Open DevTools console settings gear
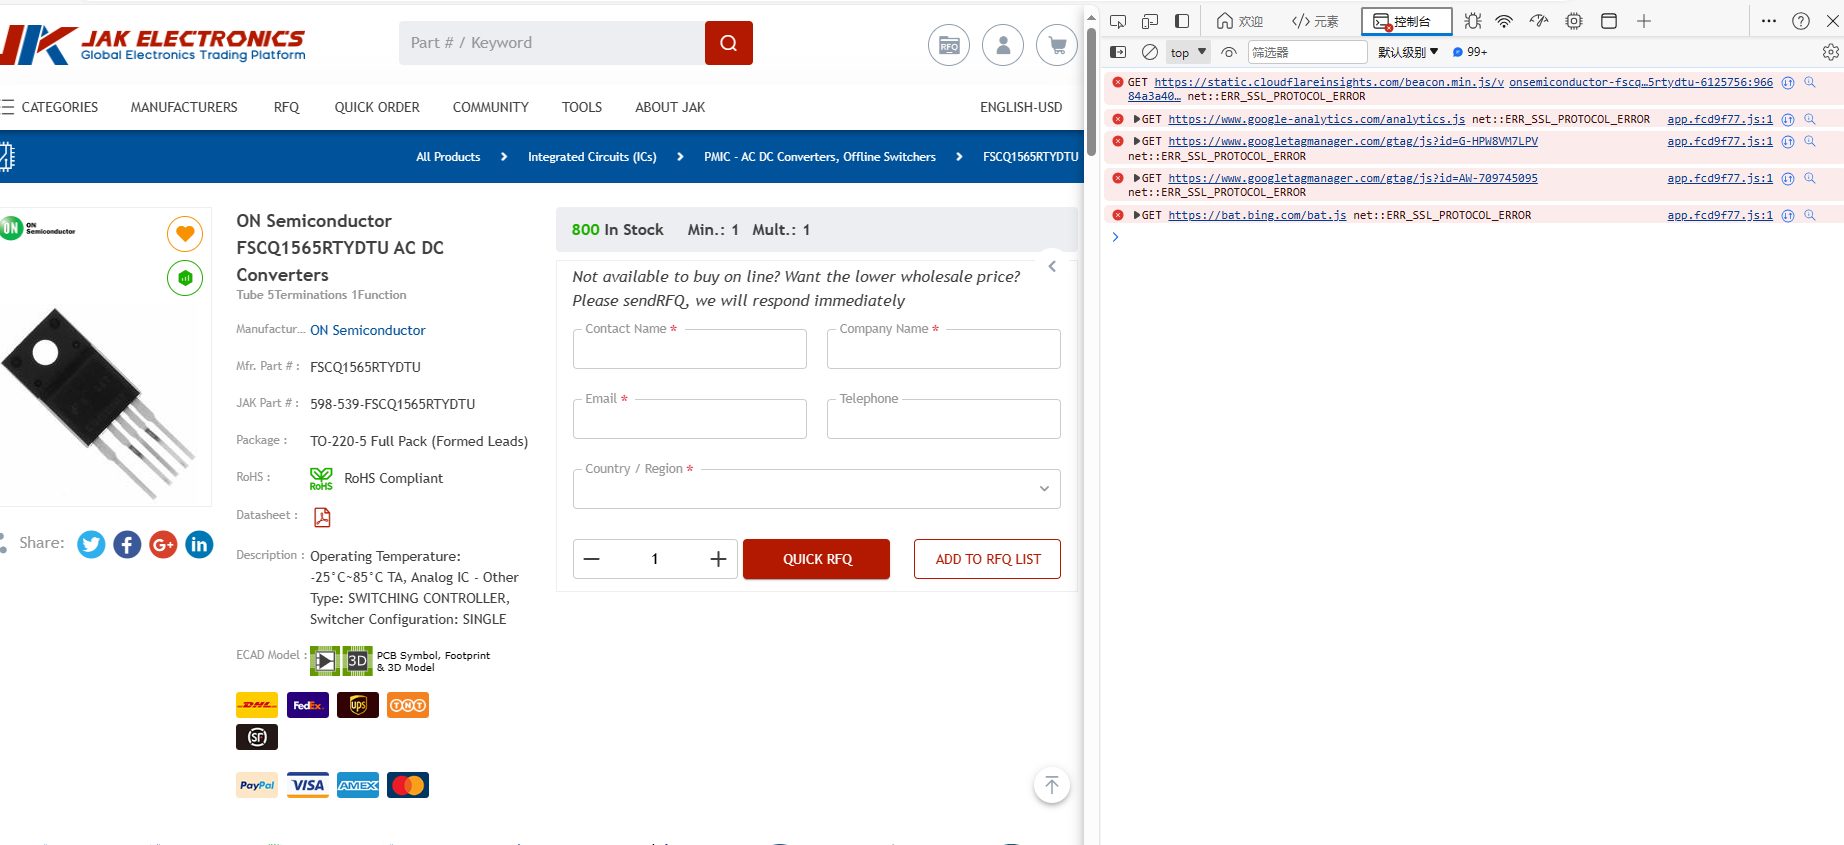 [1830, 52]
